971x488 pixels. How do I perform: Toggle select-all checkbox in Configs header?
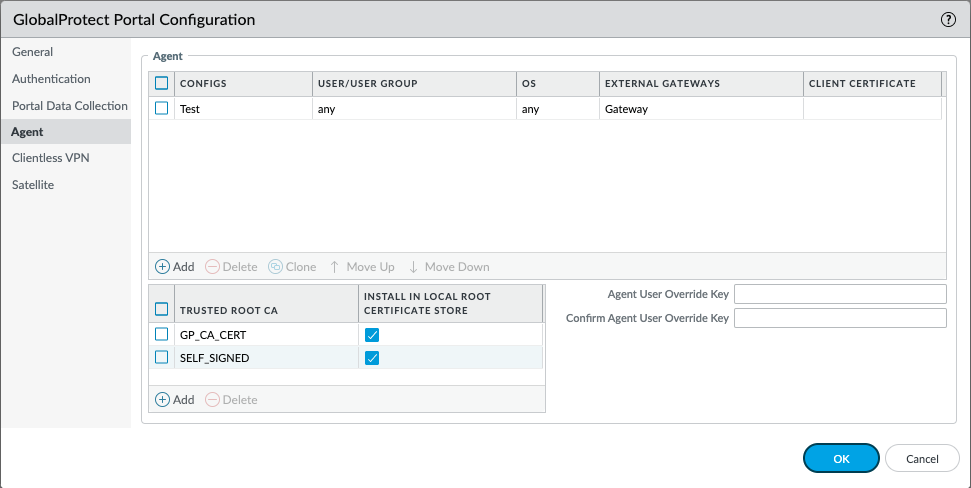161,83
